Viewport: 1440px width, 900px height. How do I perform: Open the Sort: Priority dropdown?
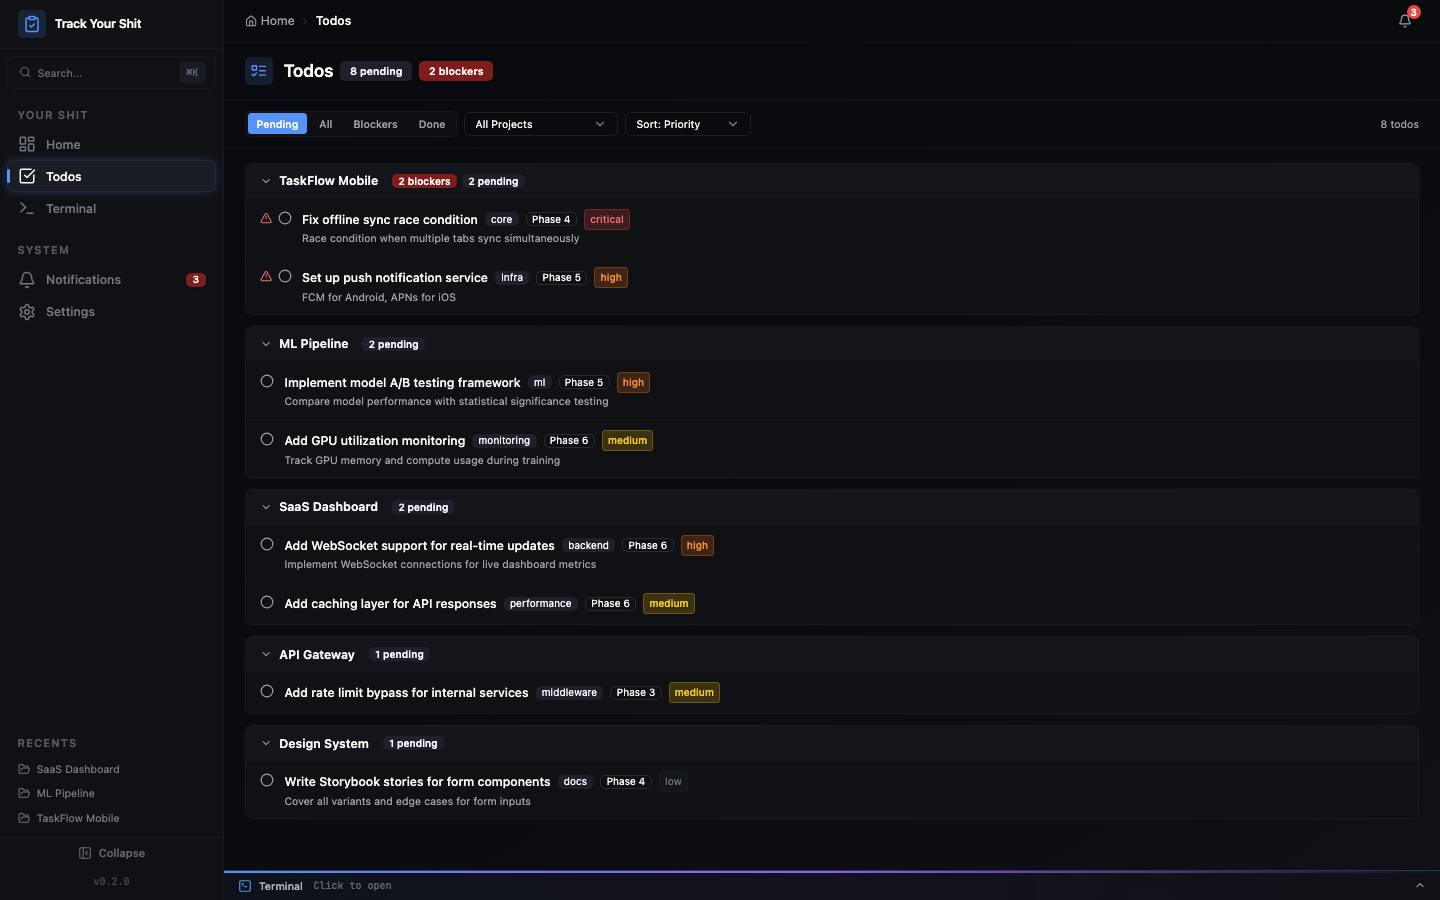pyautogui.click(x=687, y=124)
